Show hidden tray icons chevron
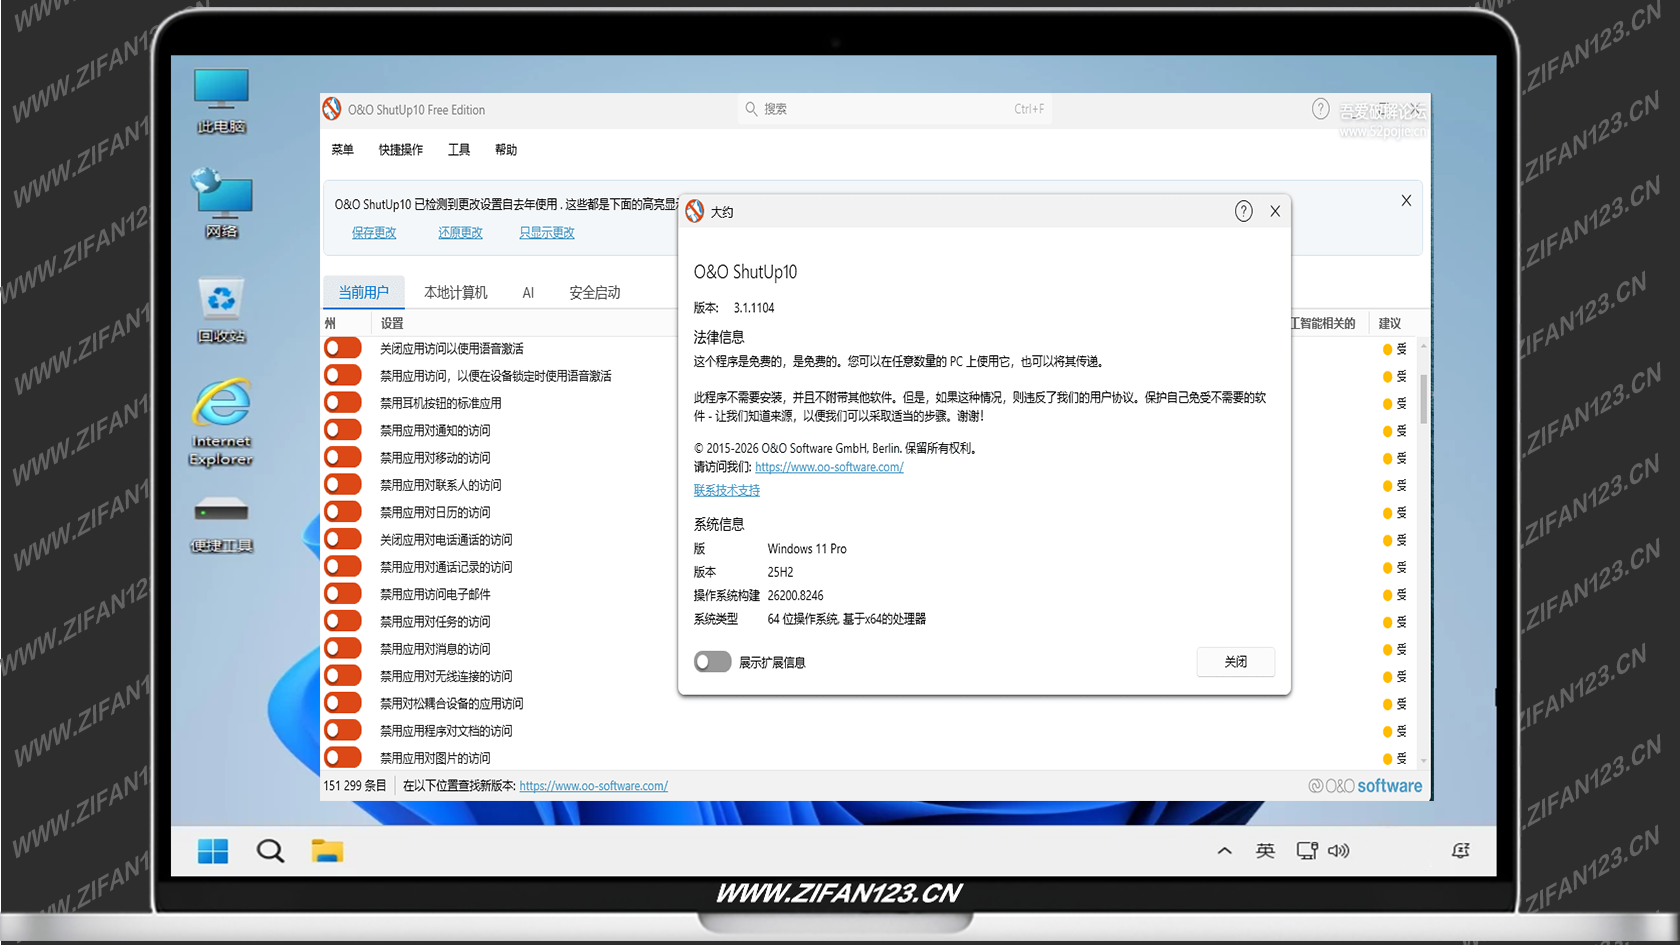The height and width of the screenshot is (945, 1680). click(1224, 851)
